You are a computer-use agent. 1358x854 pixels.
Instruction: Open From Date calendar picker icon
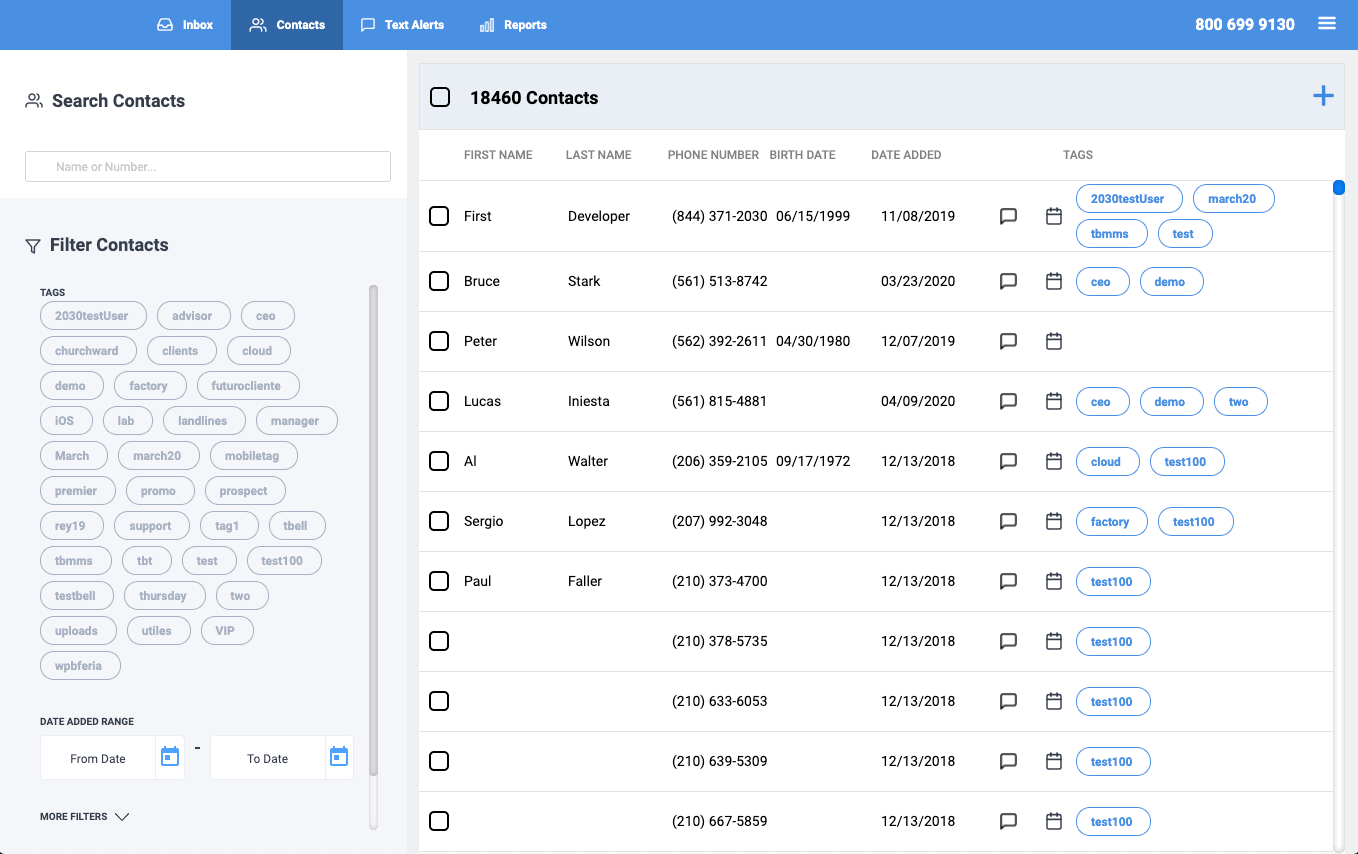pos(170,757)
